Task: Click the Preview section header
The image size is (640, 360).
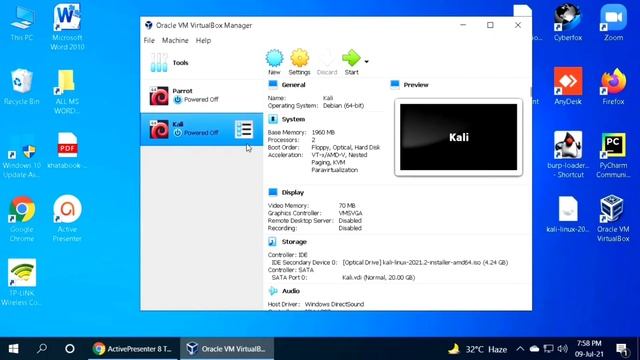Action: (416, 85)
